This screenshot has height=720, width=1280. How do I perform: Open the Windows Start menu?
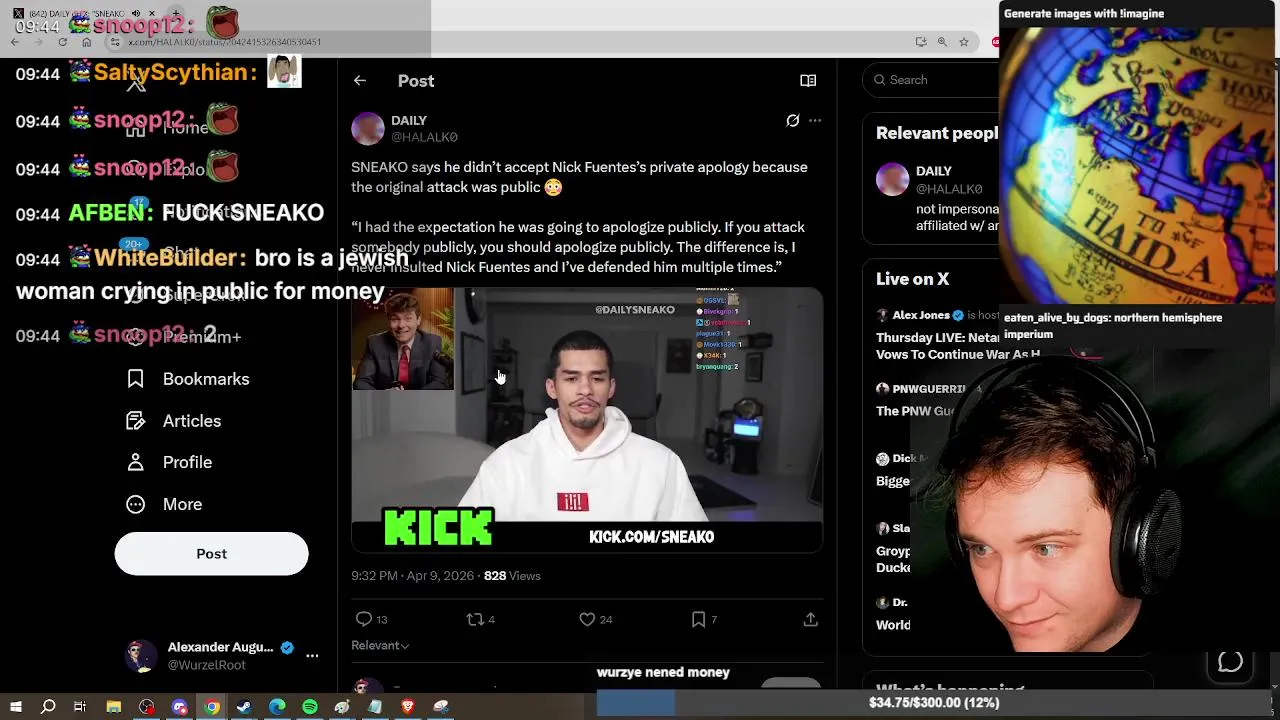(x=16, y=707)
